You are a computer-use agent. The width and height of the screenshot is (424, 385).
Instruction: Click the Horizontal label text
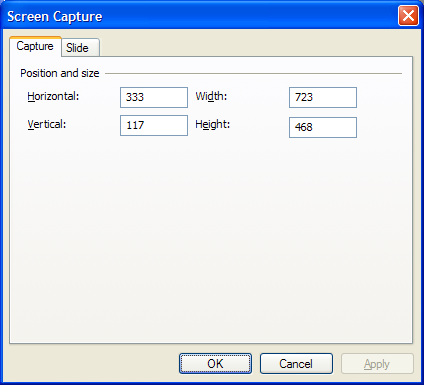tap(53, 96)
